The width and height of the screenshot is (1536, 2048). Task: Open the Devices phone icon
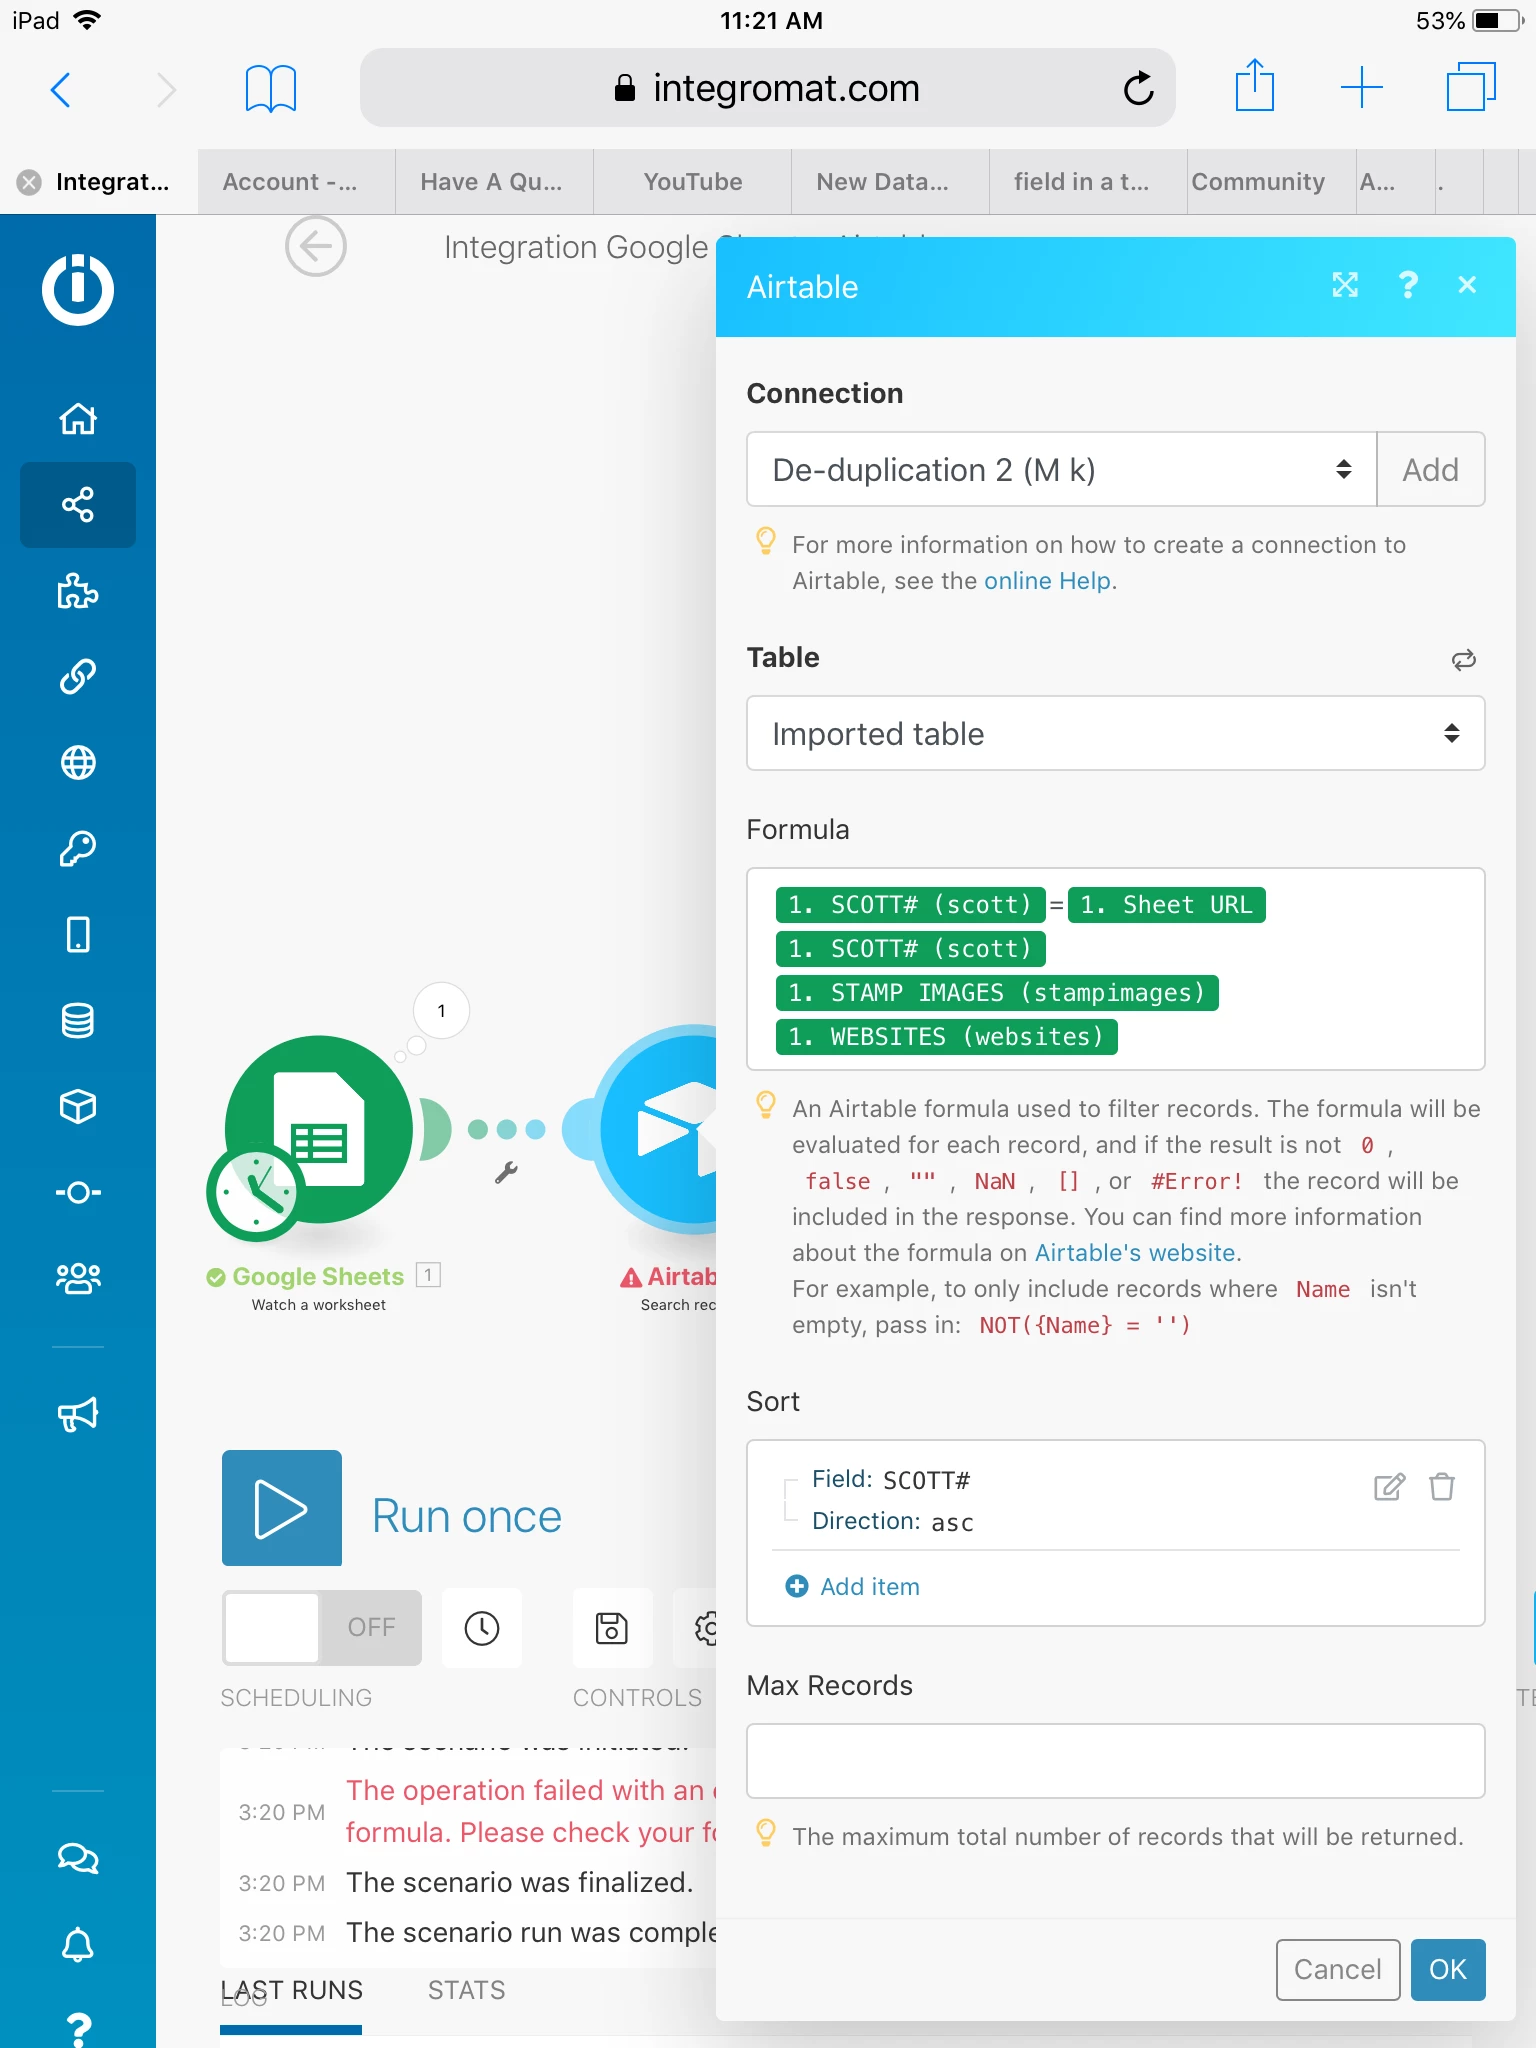click(x=78, y=935)
